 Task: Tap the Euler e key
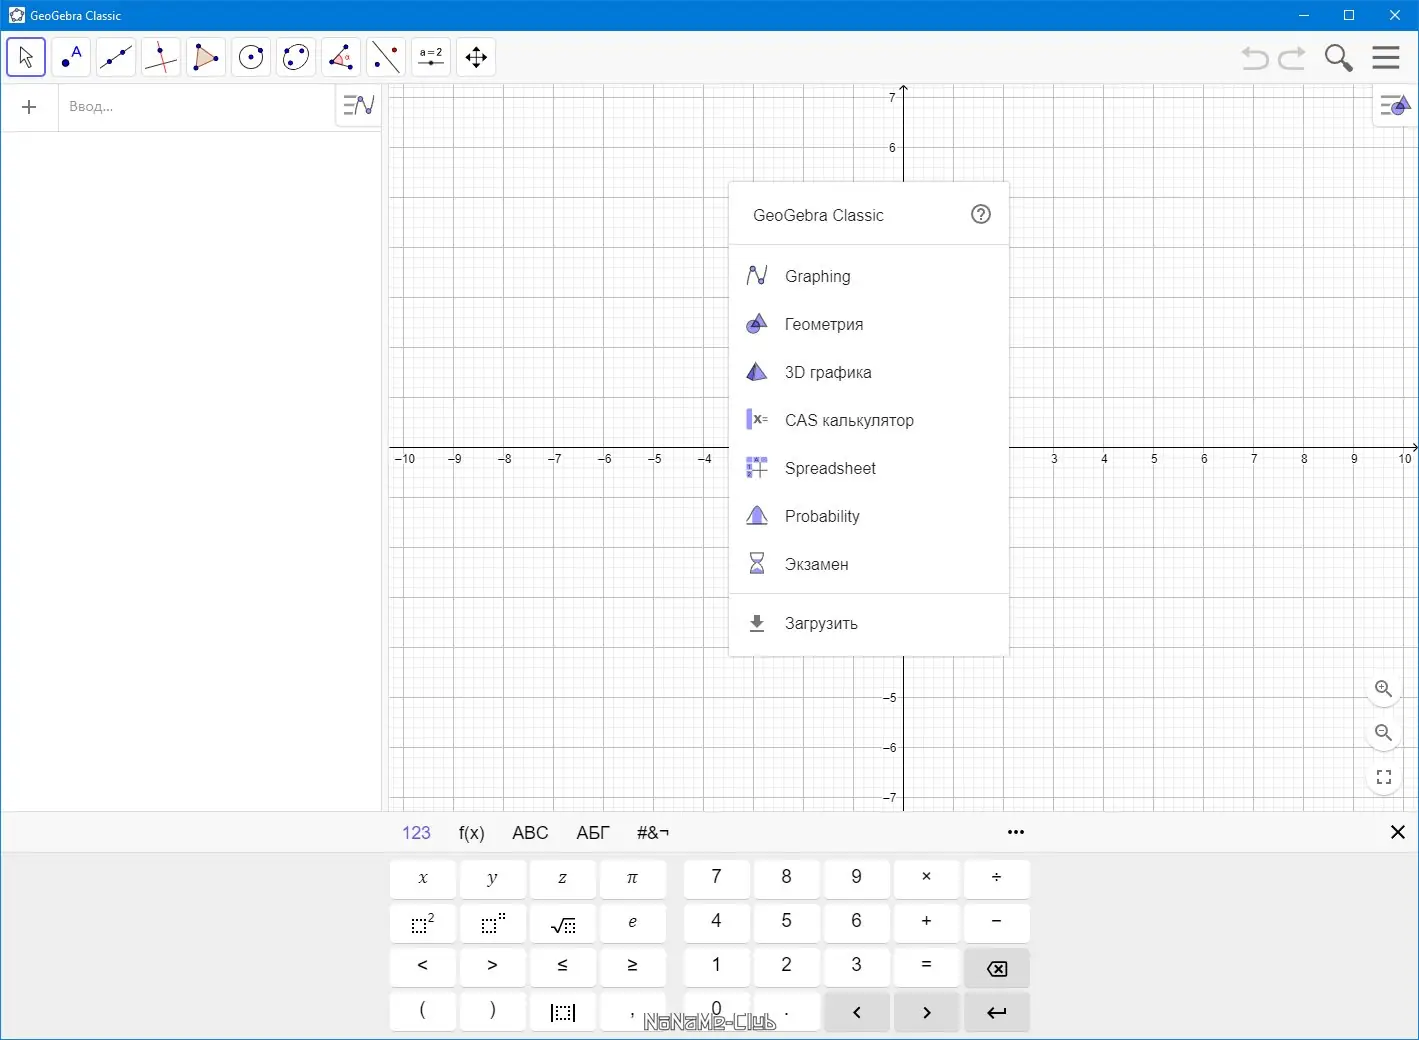(x=633, y=923)
